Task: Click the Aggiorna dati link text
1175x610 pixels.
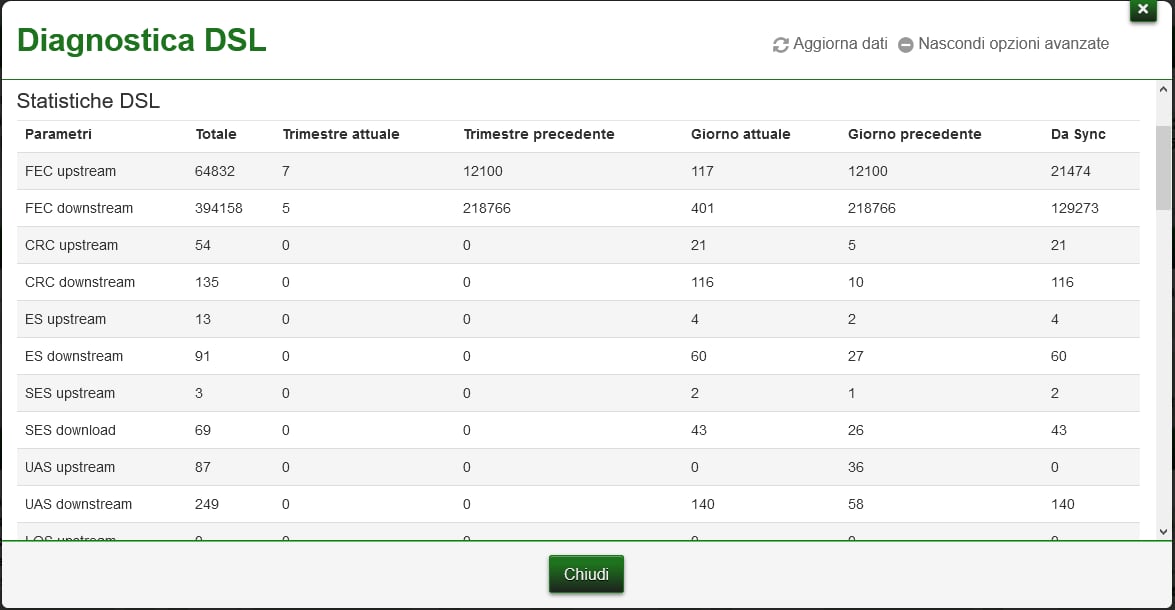Action: tap(840, 44)
